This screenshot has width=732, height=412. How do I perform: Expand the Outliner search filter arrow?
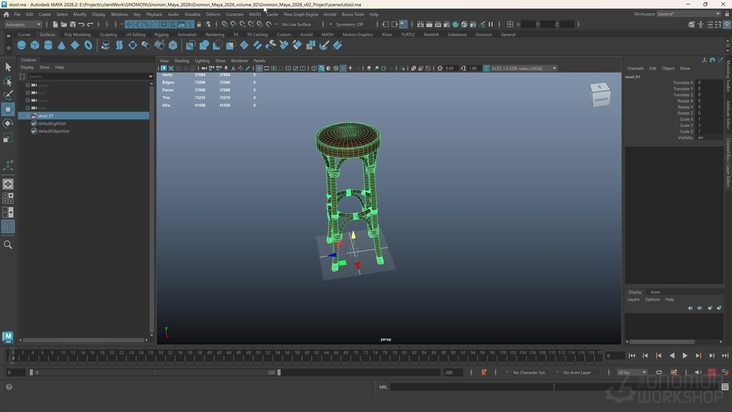coord(150,76)
